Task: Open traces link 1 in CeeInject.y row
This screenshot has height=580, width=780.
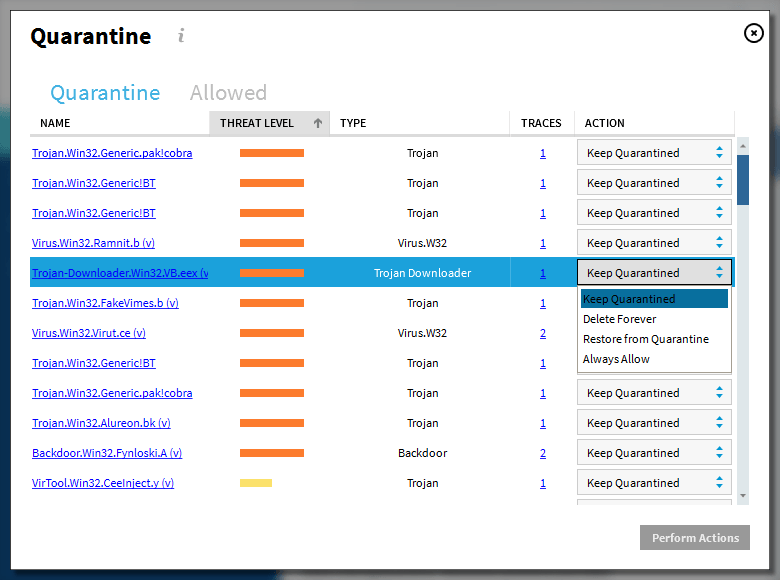Action: pyautogui.click(x=543, y=483)
